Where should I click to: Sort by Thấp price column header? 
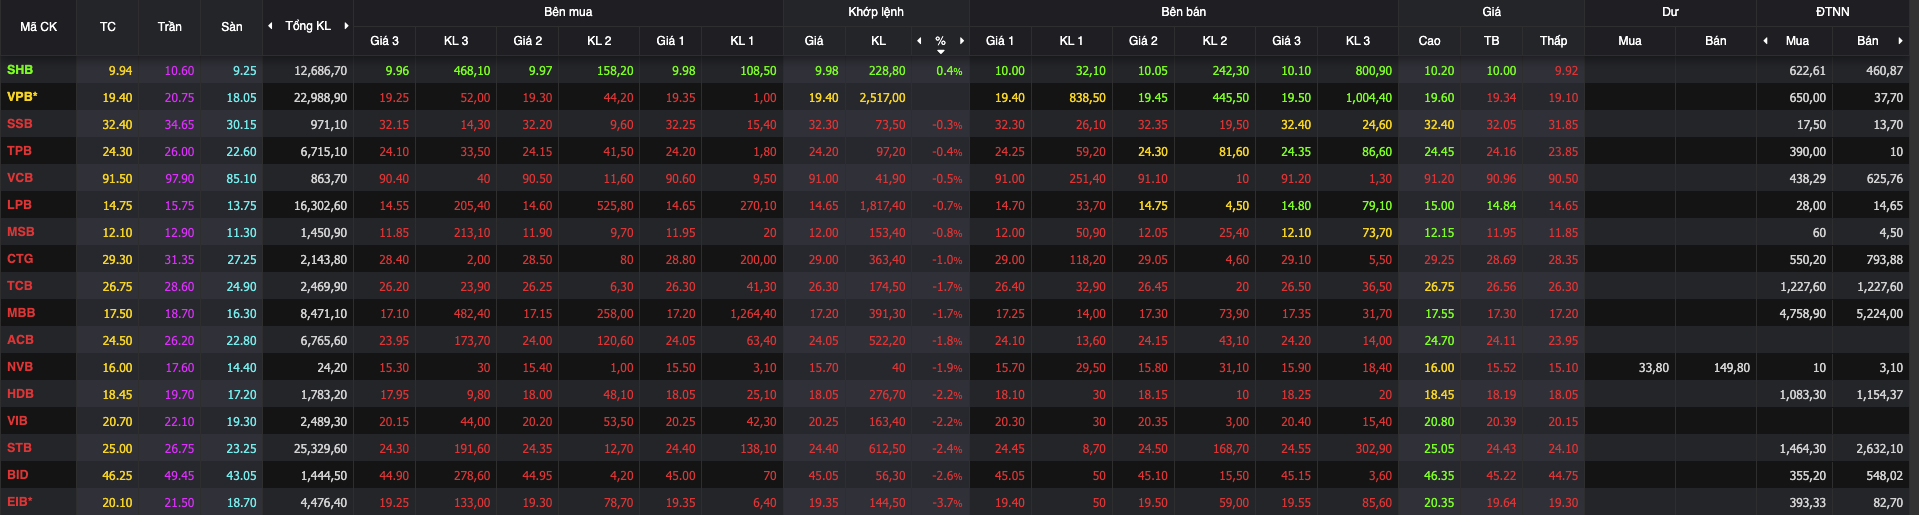pos(1553,41)
